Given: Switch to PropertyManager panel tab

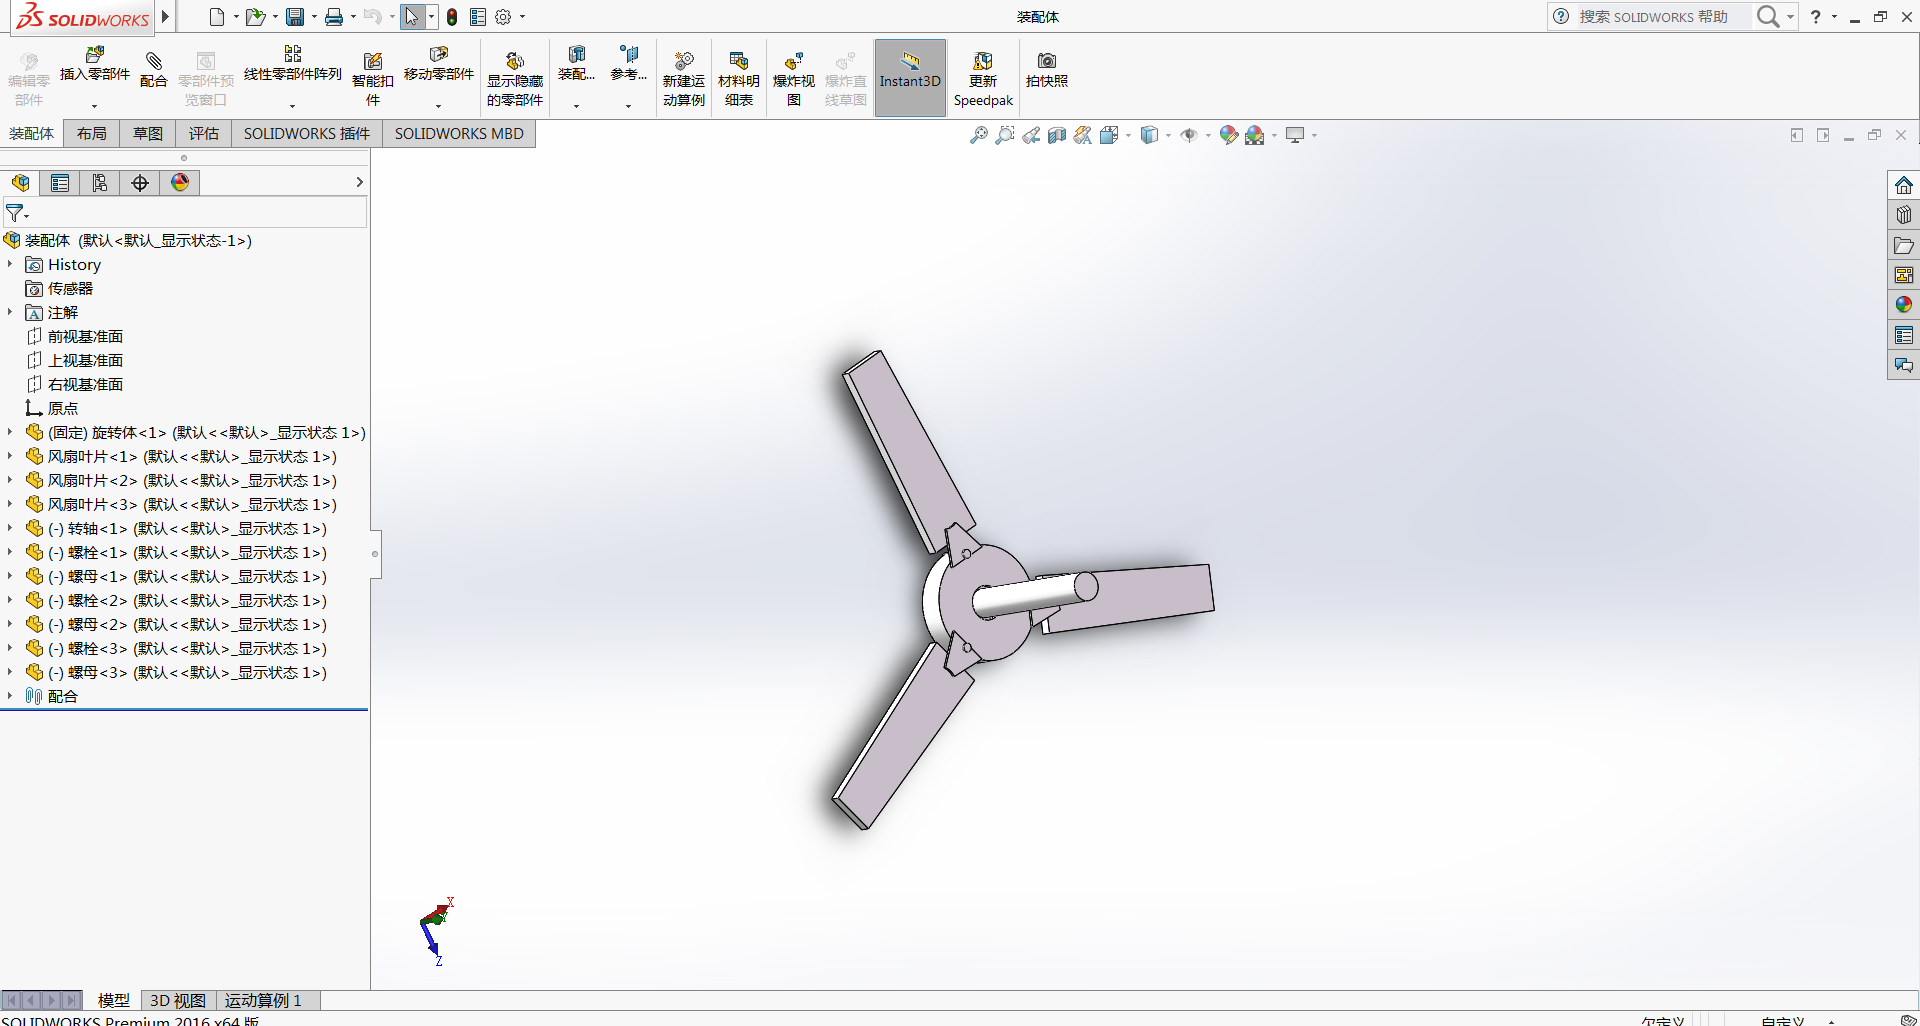Looking at the screenshot, I should (x=60, y=183).
